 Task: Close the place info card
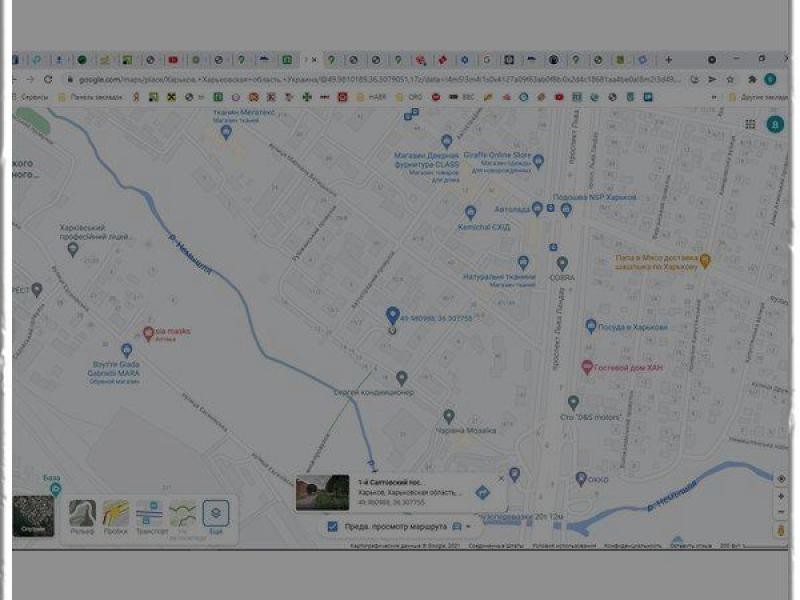pos(501,478)
